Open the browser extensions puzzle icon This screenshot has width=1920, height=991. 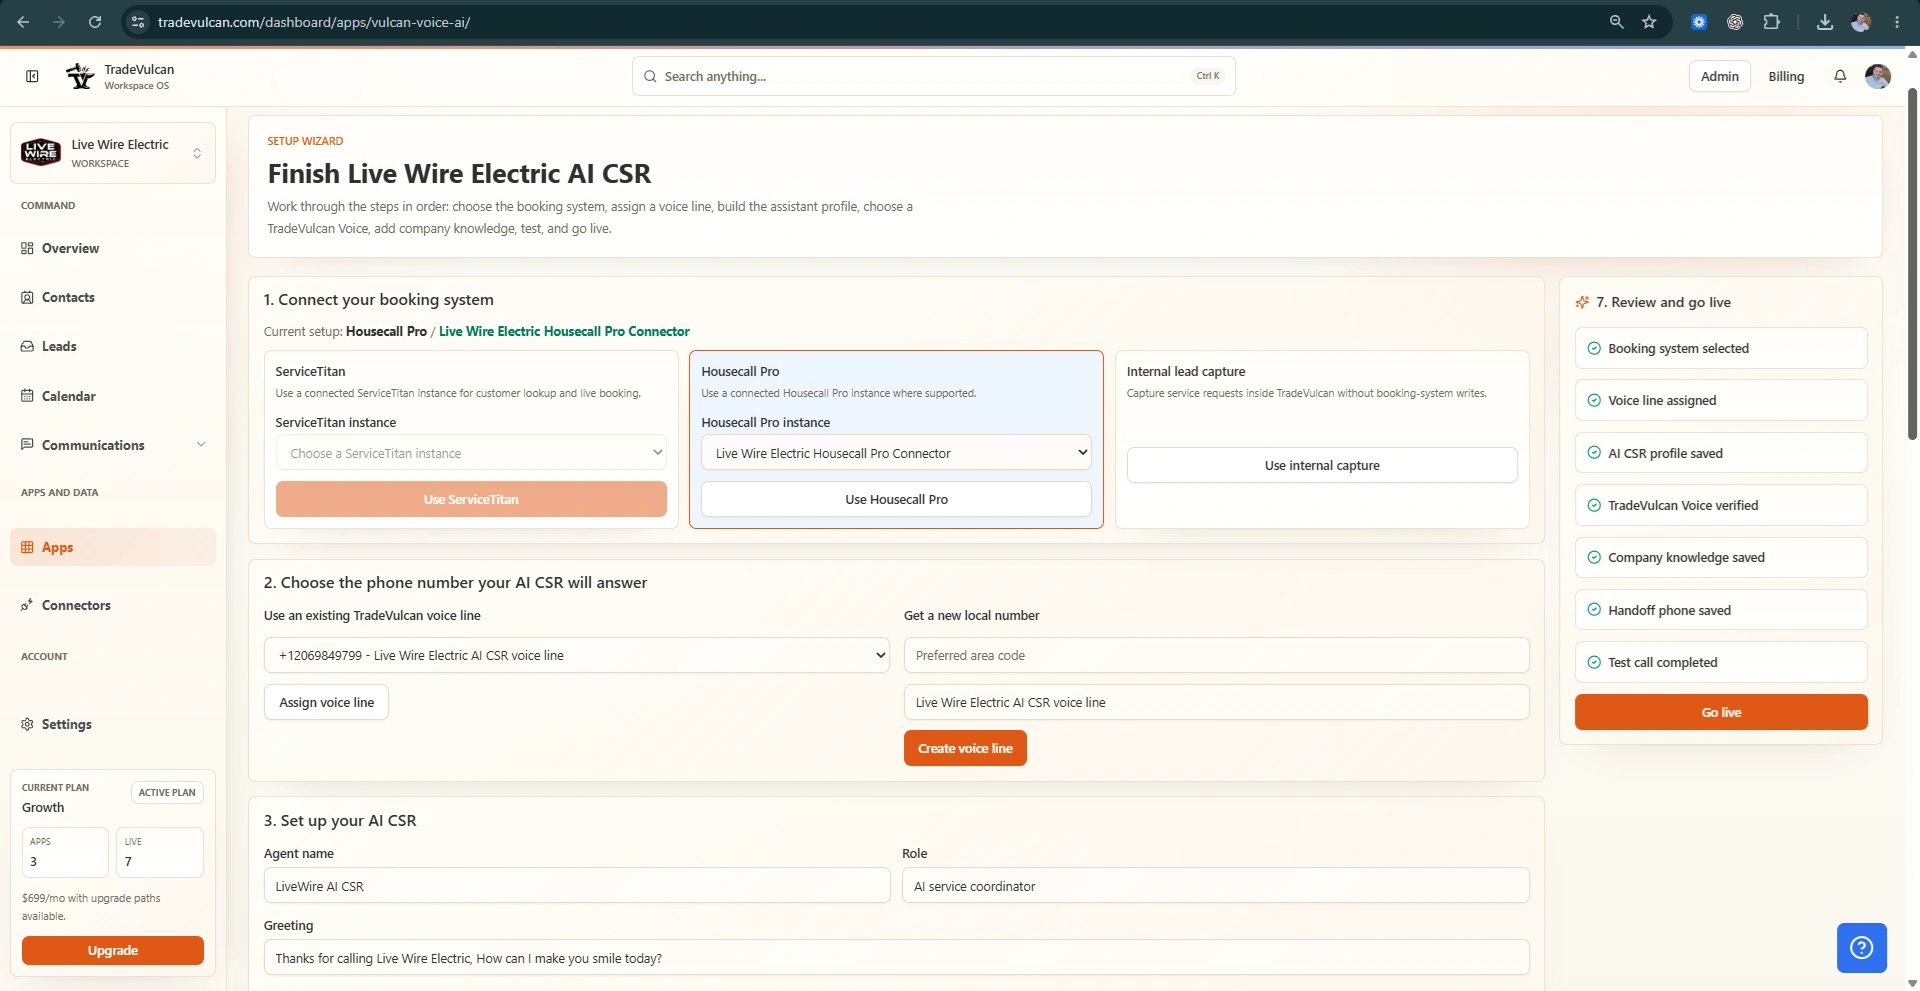1771,22
